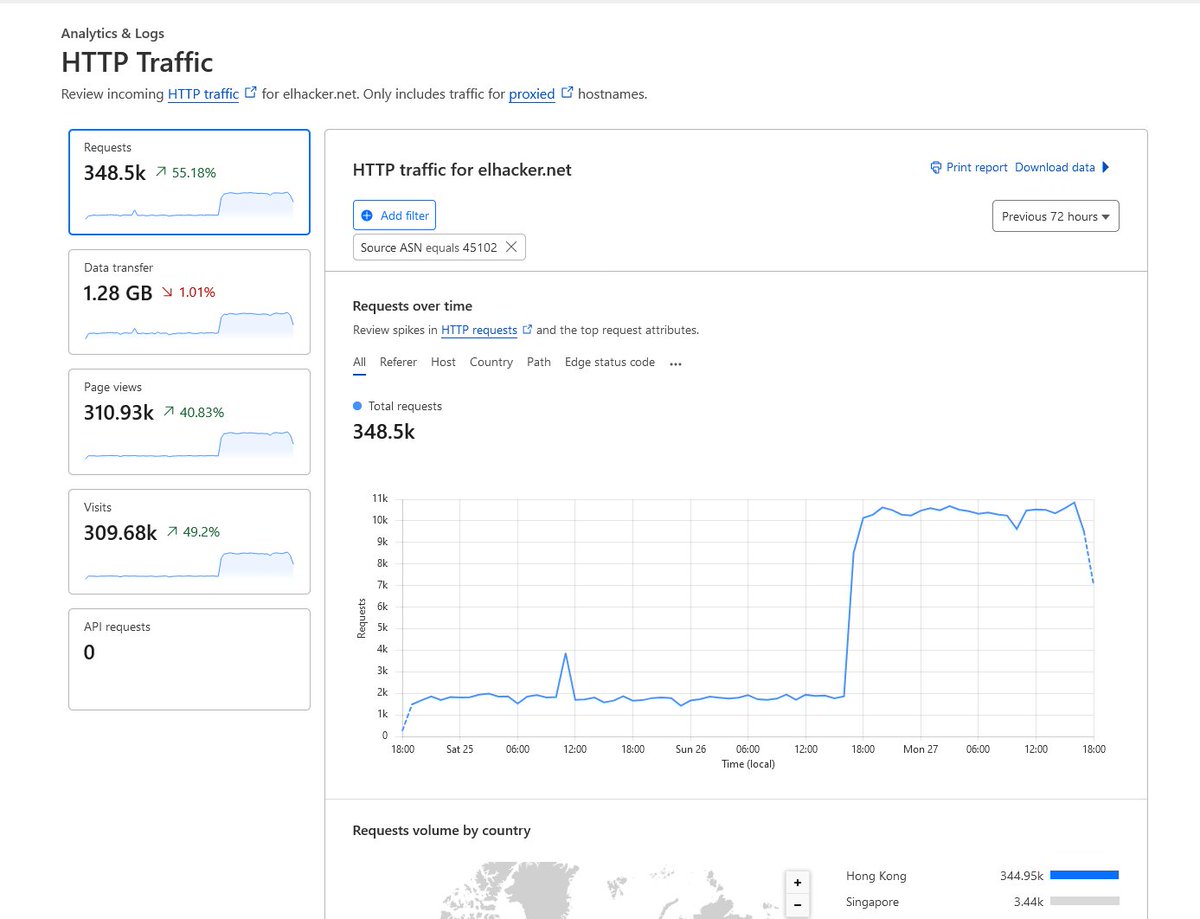Viewport: 1200px width, 919px height.
Task: Select the Edge status code tab
Action: [609, 362]
